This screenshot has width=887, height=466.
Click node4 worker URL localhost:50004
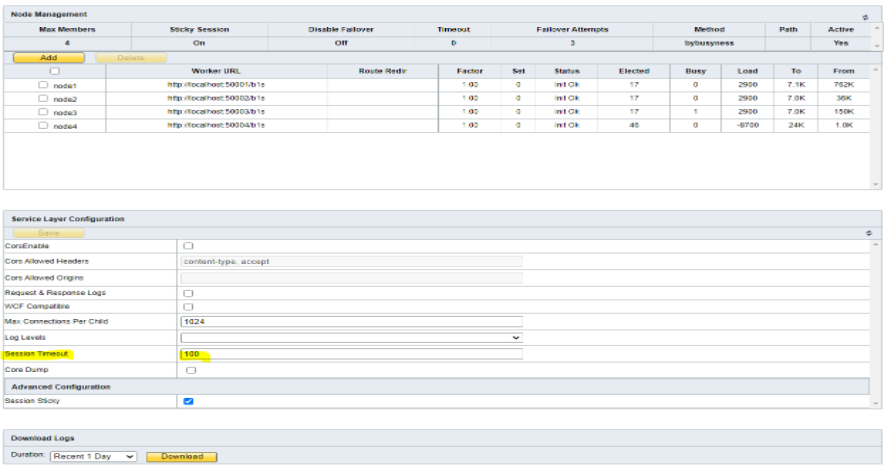pos(216,126)
